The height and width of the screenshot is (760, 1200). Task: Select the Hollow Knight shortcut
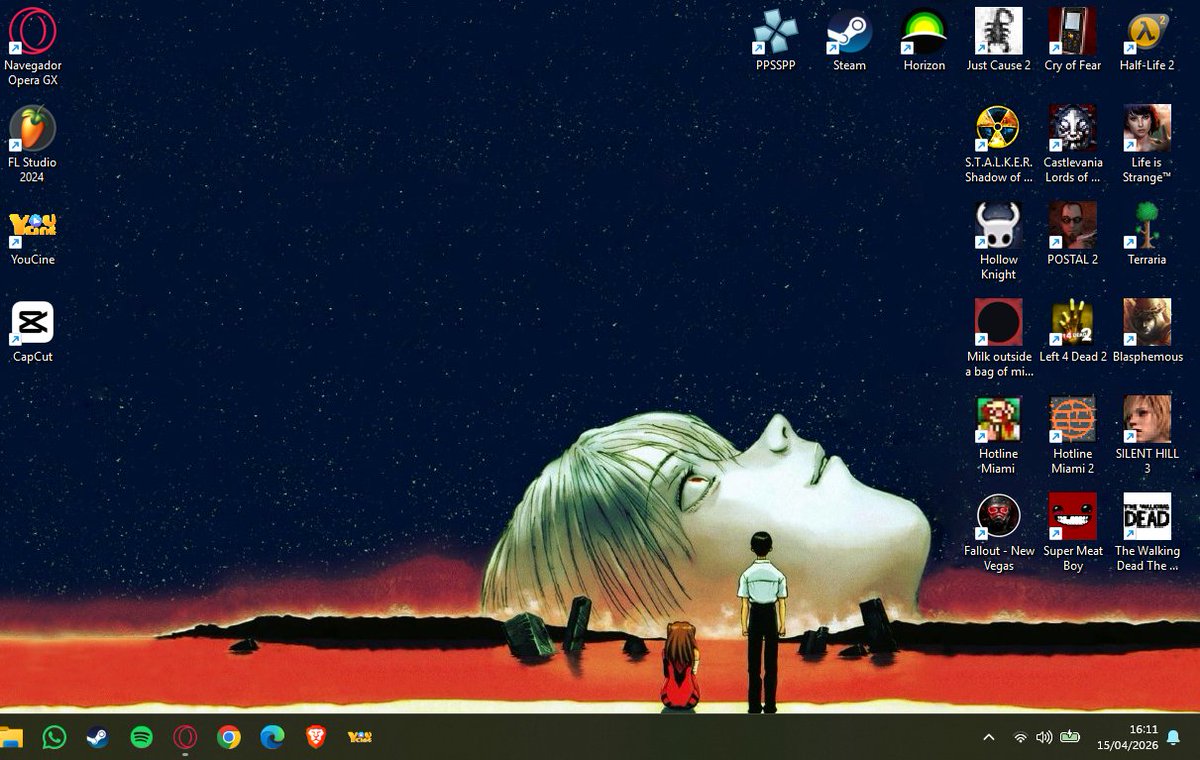point(998,241)
